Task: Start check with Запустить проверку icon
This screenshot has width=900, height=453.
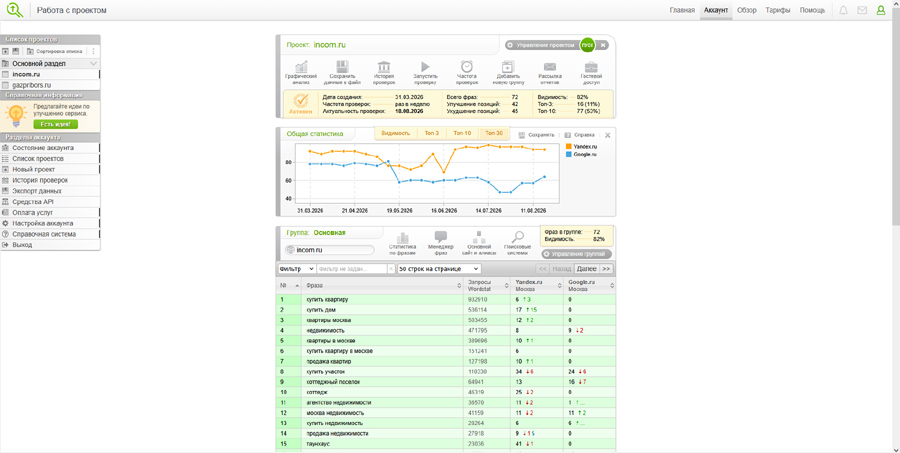Action: [x=425, y=67]
